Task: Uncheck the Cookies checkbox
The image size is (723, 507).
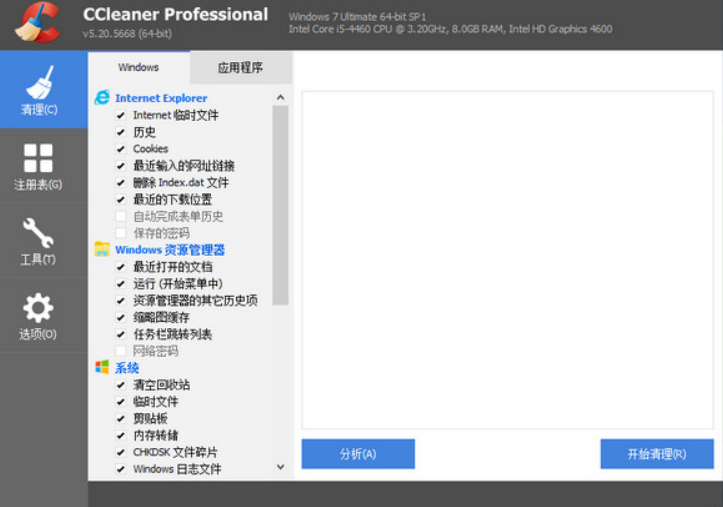Action: tap(121, 149)
